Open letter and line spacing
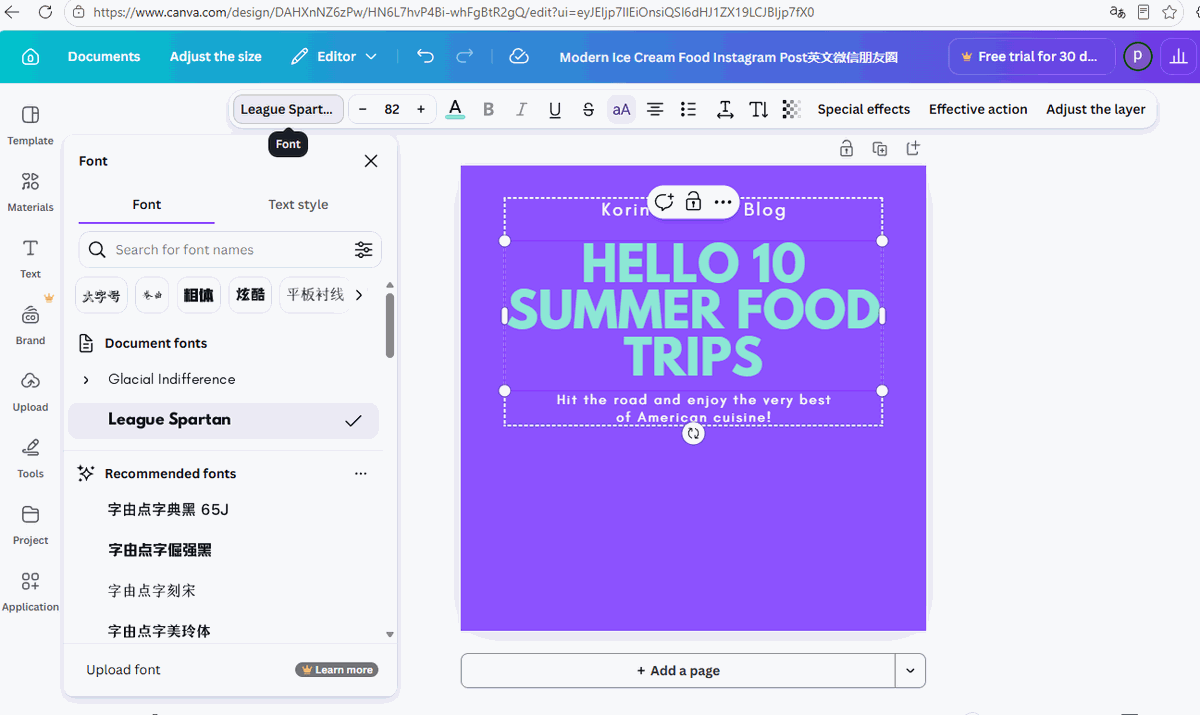1200x715 pixels. pyautogui.click(x=725, y=109)
